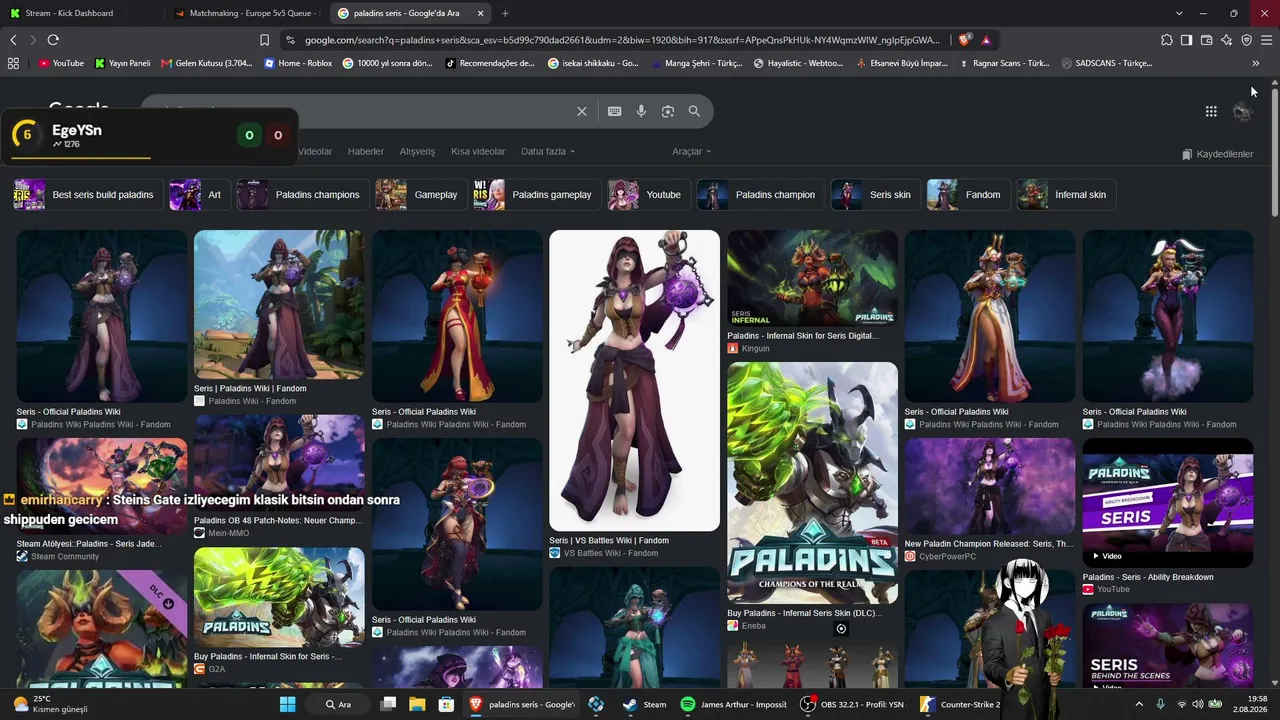
Task: Open the SADSCANS bookmark
Action: (x=1107, y=63)
